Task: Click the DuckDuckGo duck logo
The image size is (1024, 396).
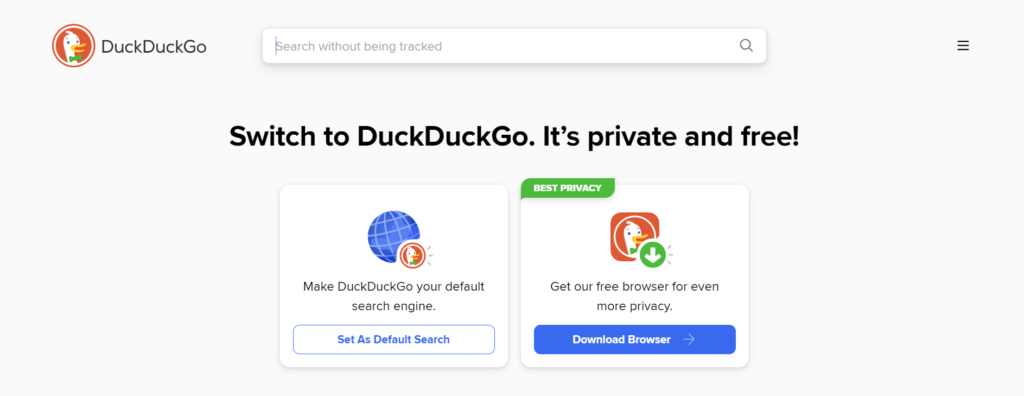Action: [74, 46]
